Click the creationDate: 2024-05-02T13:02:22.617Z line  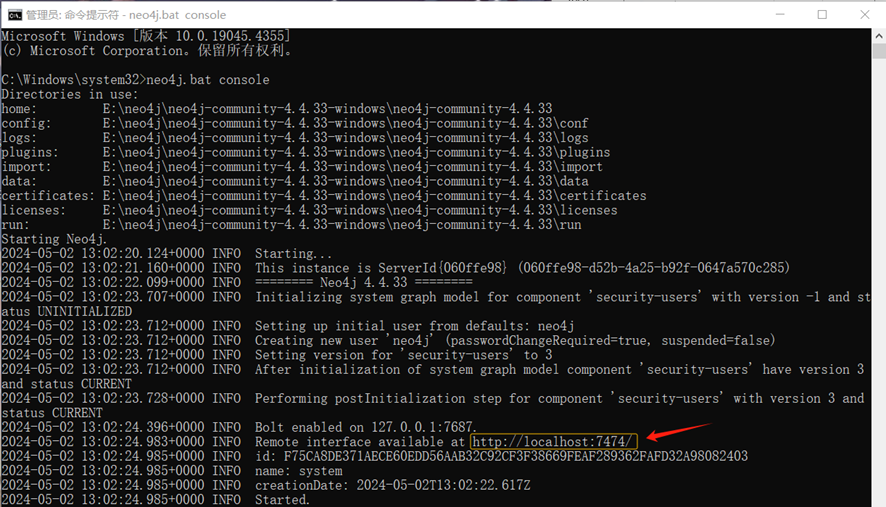pyautogui.click(x=266, y=486)
